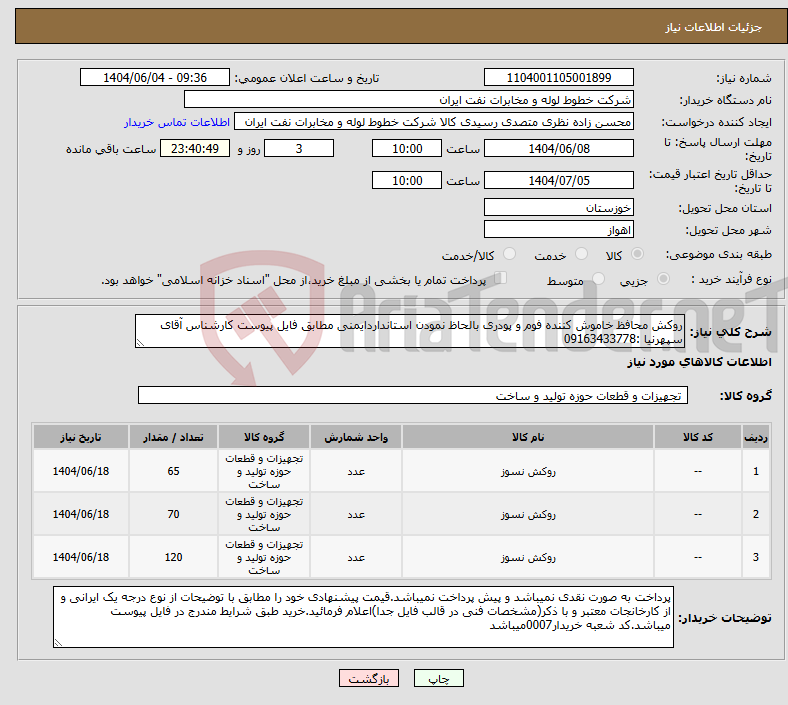Click the response deadline date 1404/06/08
Image resolution: width=788 pixels, height=705 pixels.
click(x=558, y=149)
